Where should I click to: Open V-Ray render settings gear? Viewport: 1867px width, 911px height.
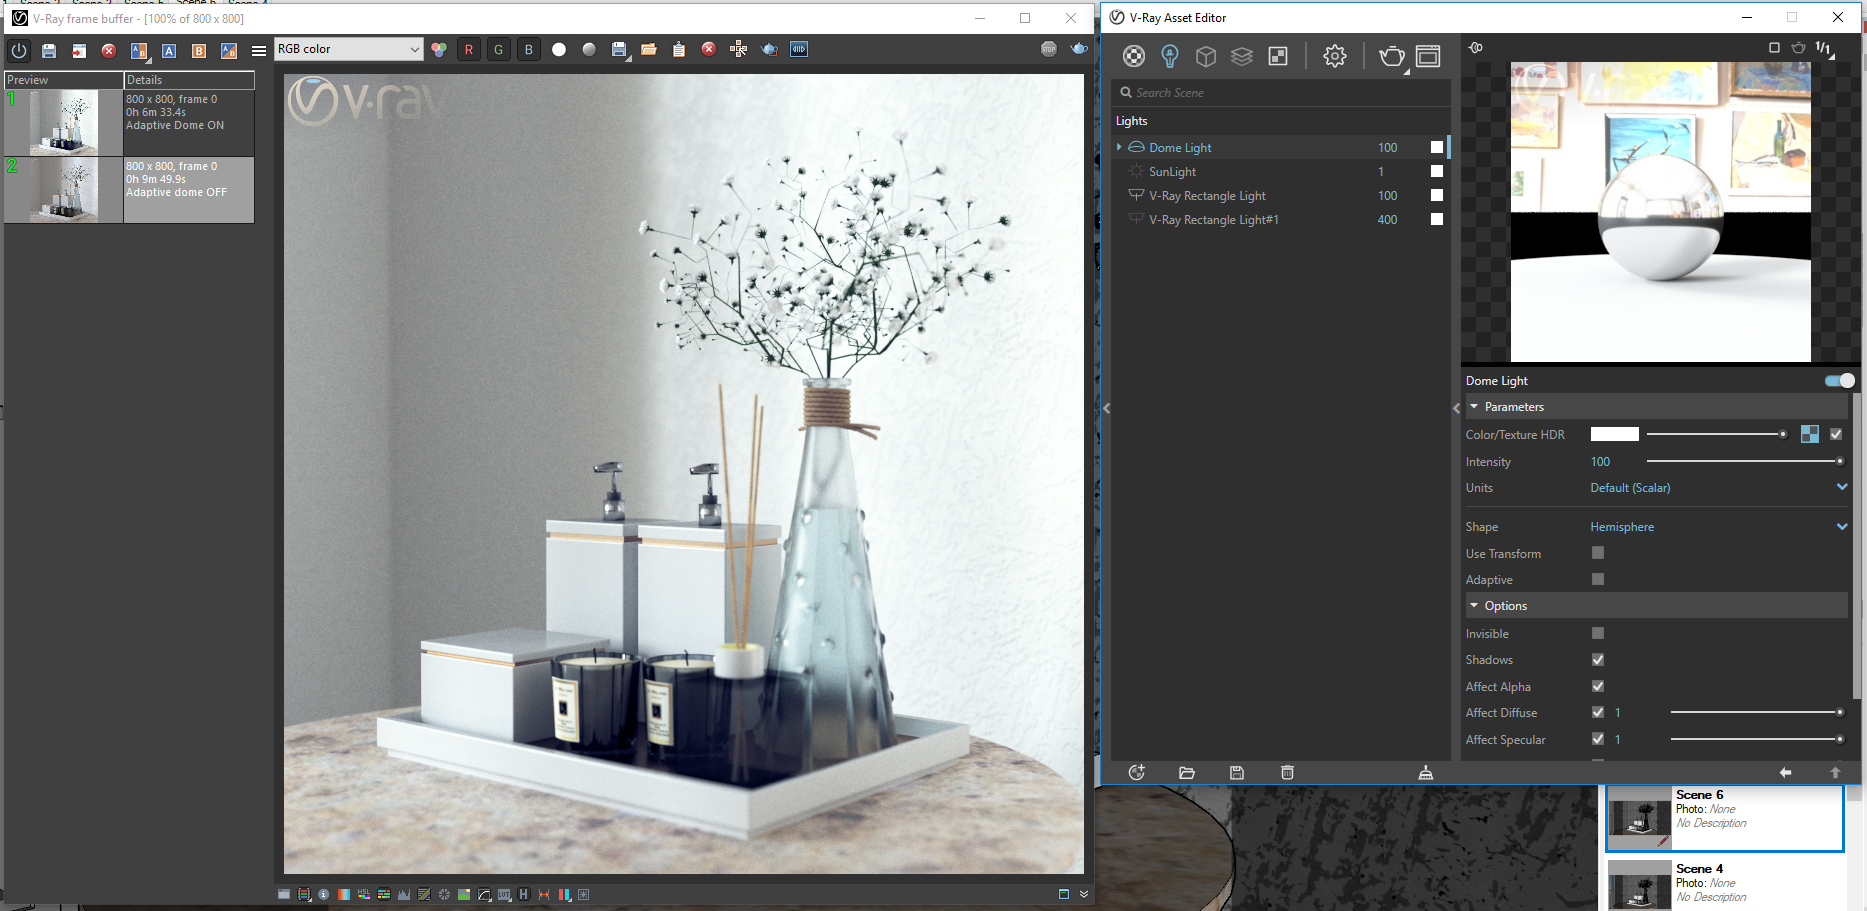pos(1335,56)
